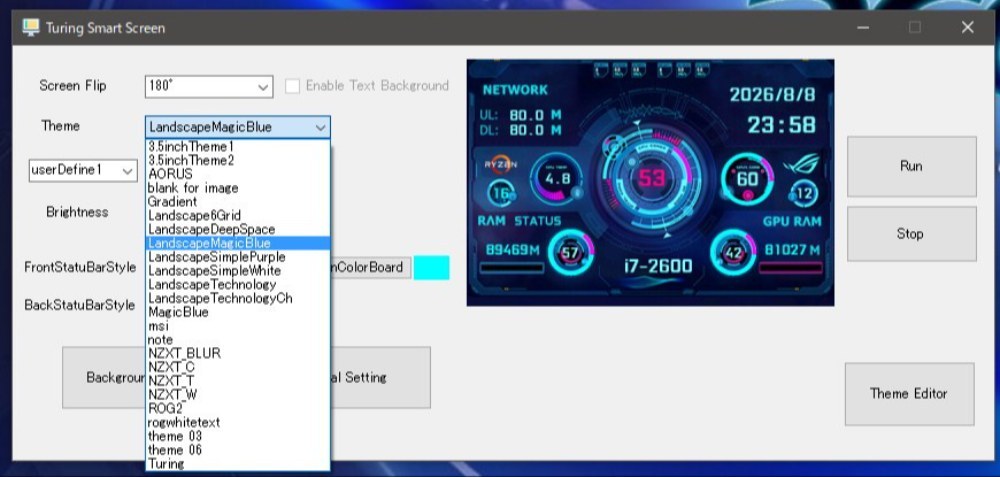
Task: Minimize the Turing Smart Screen window
Action: [864, 27]
